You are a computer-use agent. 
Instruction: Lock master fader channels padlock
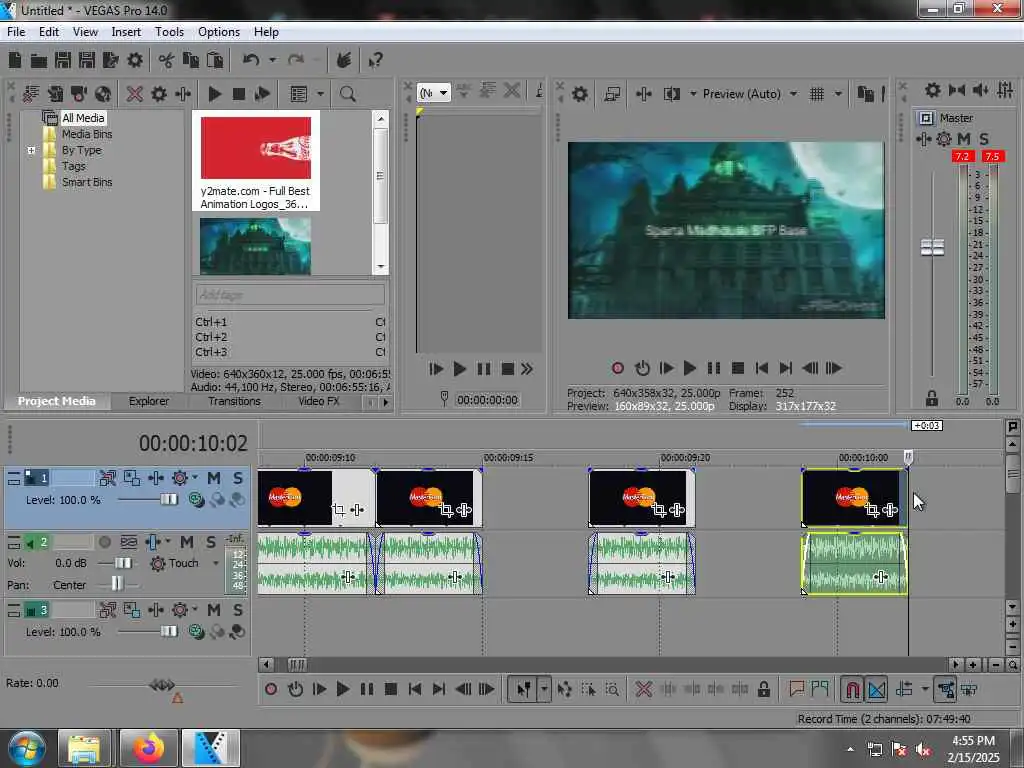tap(932, 398)
